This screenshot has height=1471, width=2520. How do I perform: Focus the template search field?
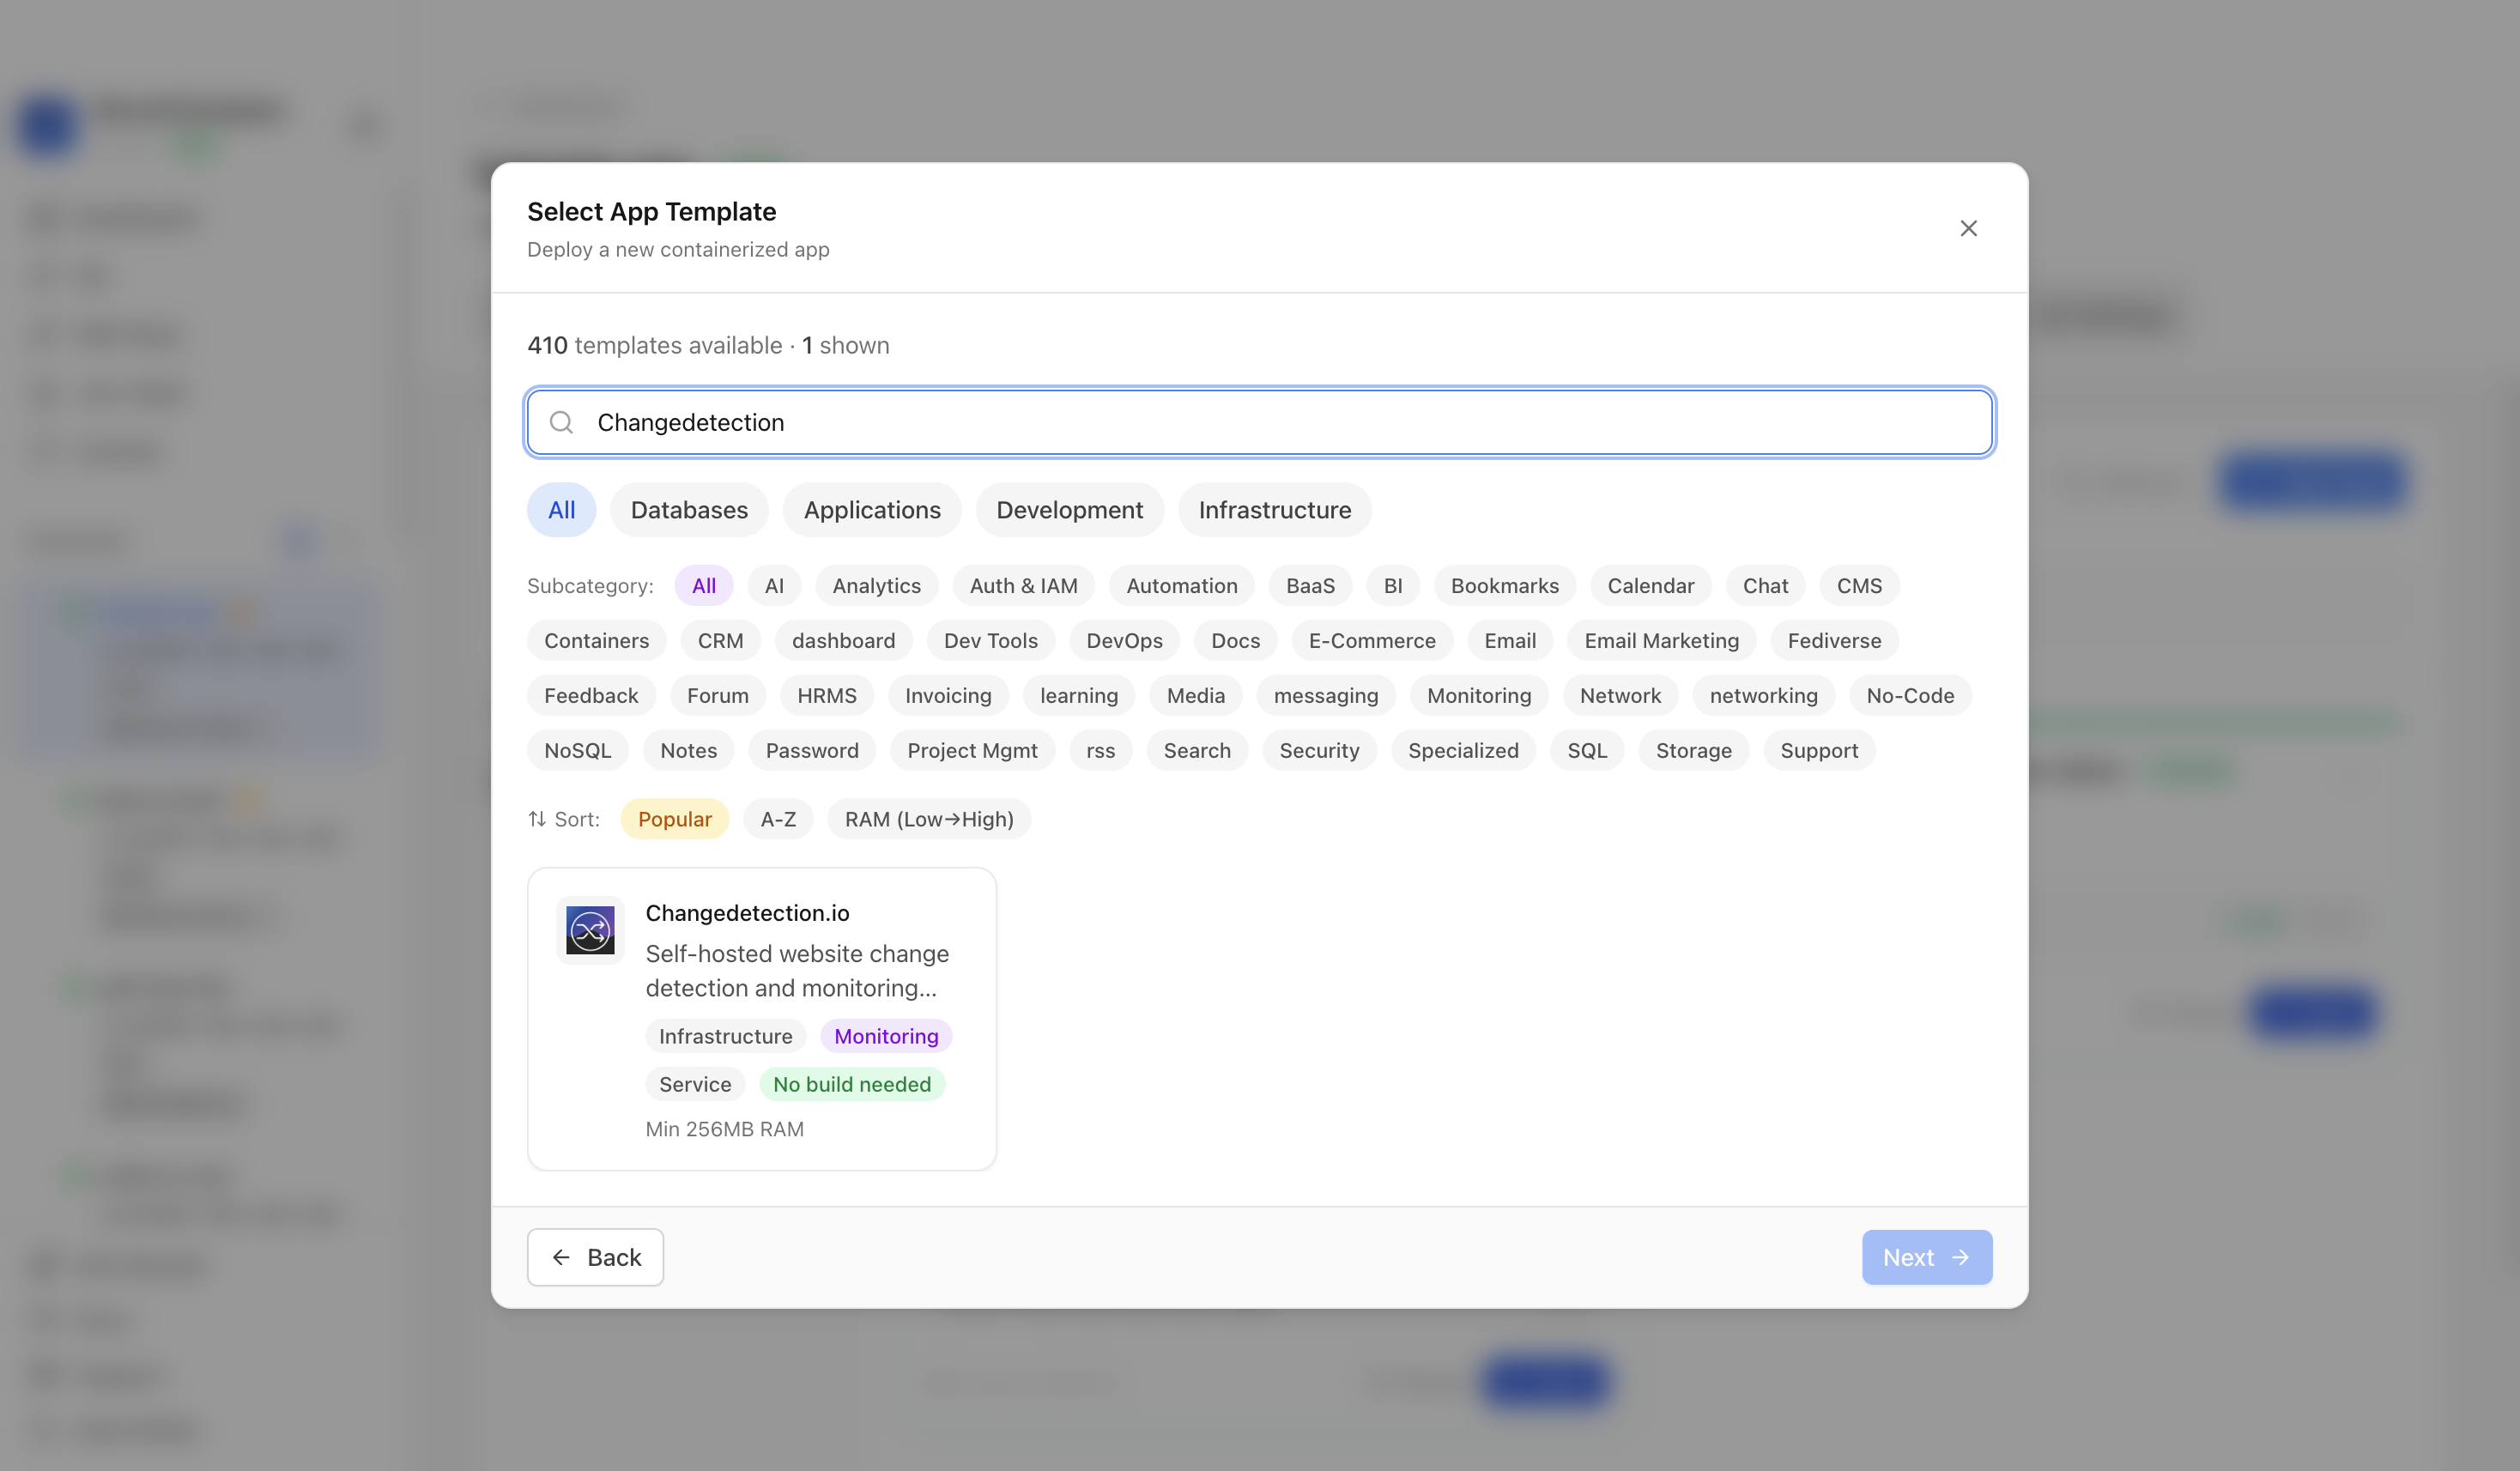1259,422
